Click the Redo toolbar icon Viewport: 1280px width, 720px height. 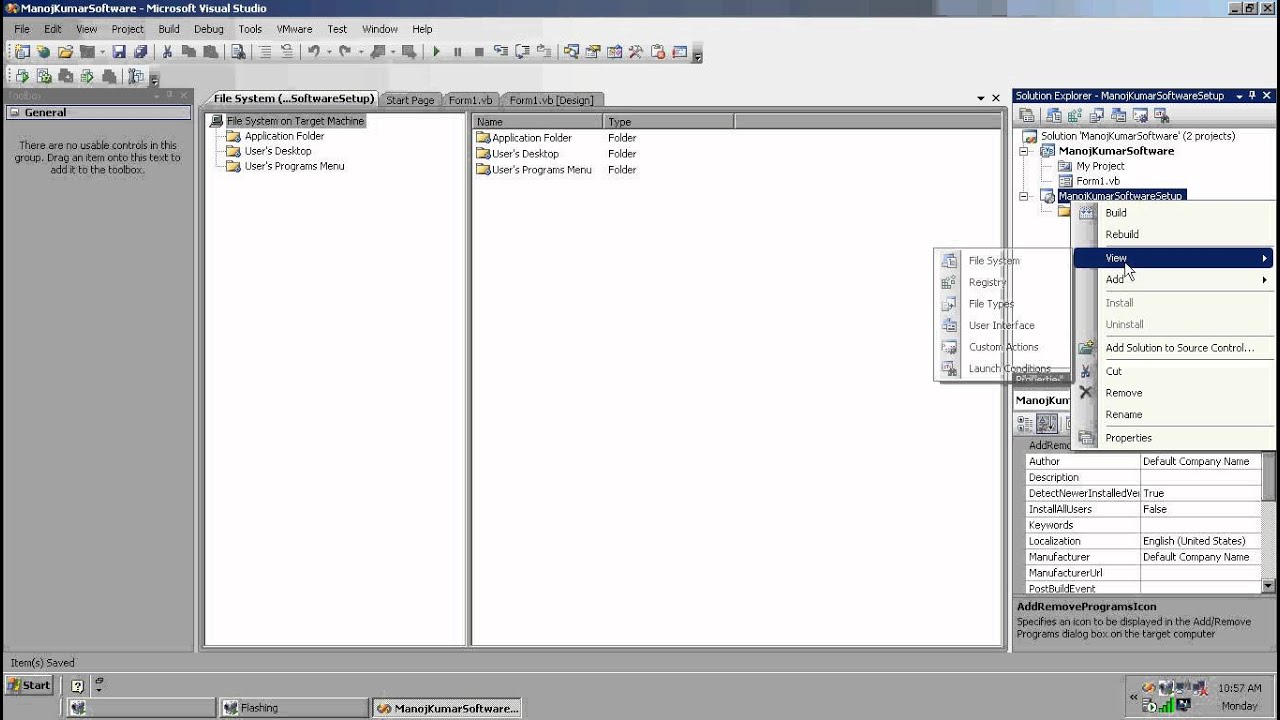[x=345, y=52]
